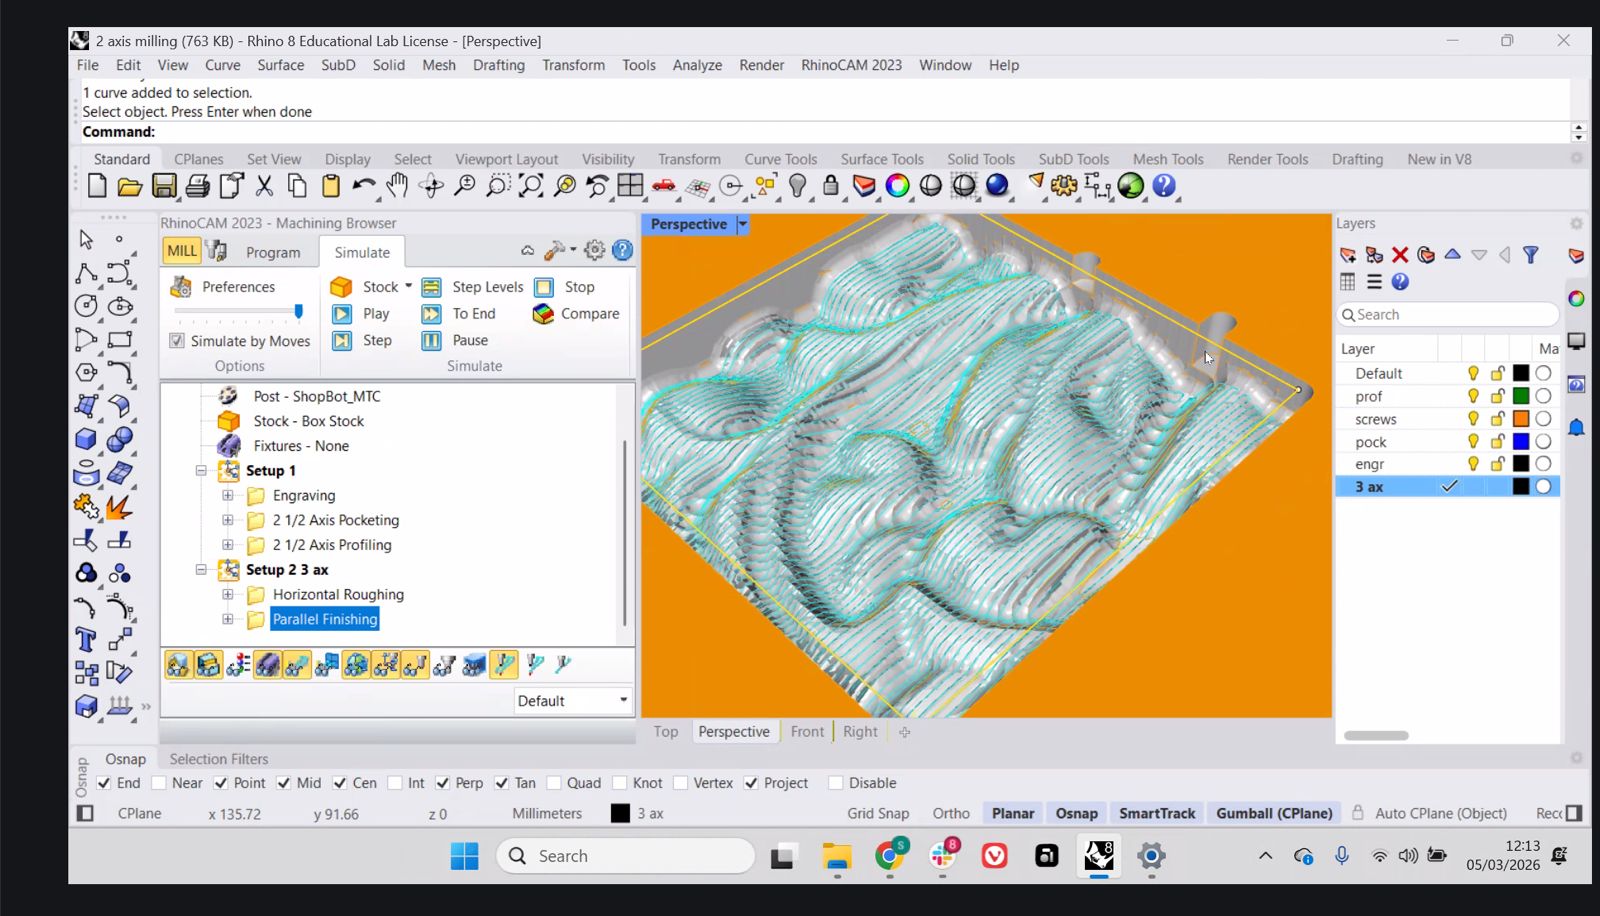The image size is (1600, 916).
Task: Open the Stock dropdown arrow
Action: tap(408, 286)
